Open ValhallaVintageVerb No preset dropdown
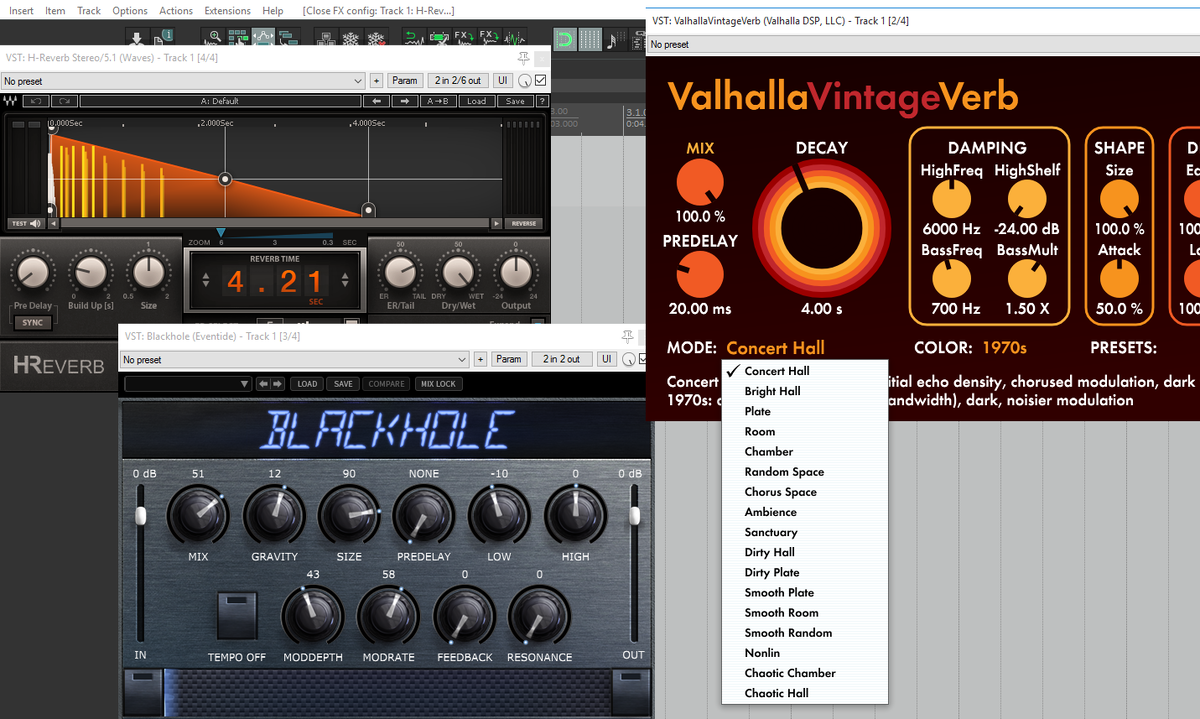 tap(923, 44)
